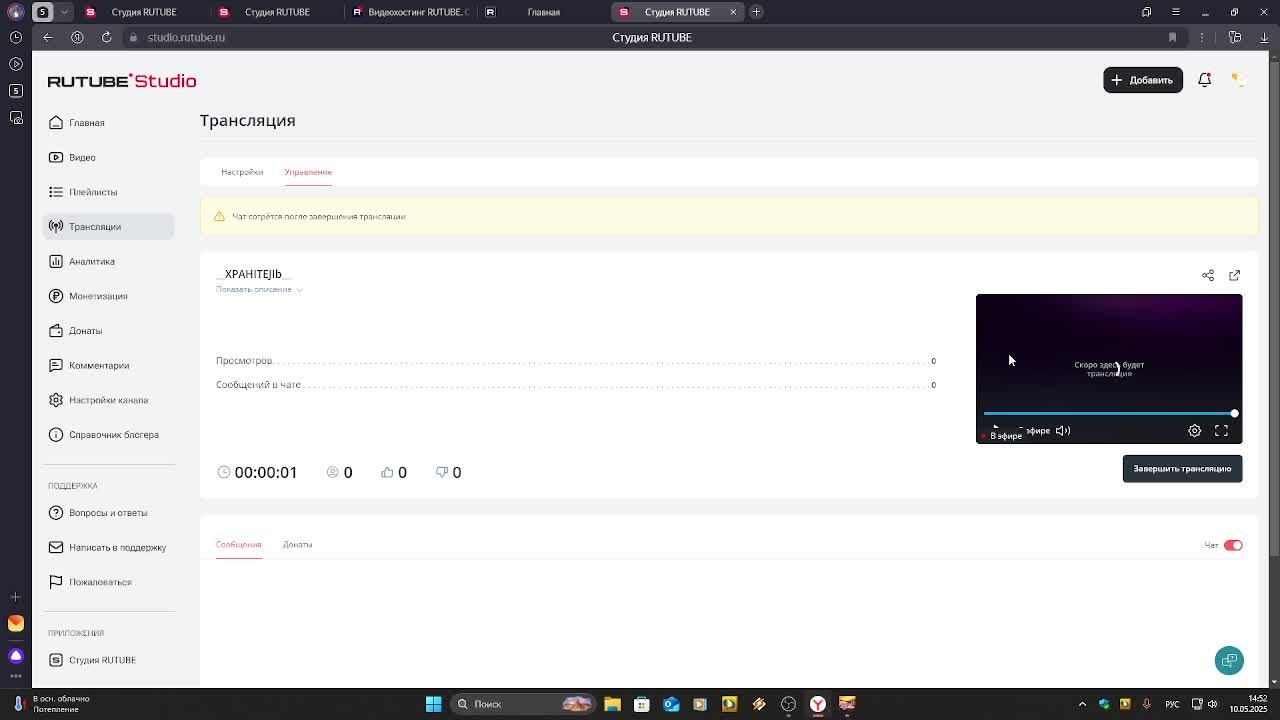Select the Донаты chat tab
Screen dimensions: 1280x720
(297, 545)
